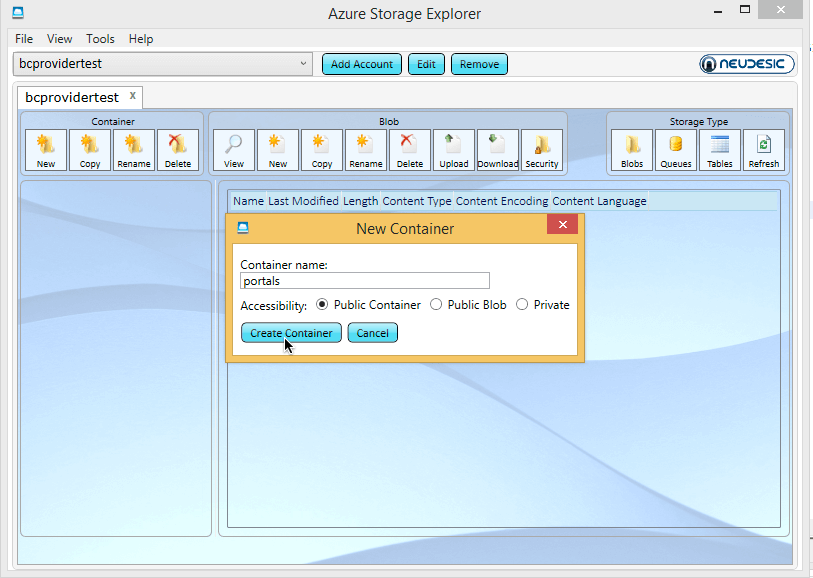The width and height of the screenshot is (813, 578).
Task: Click Create Container button
Action: pyautogui.click(x=291, y=333)
